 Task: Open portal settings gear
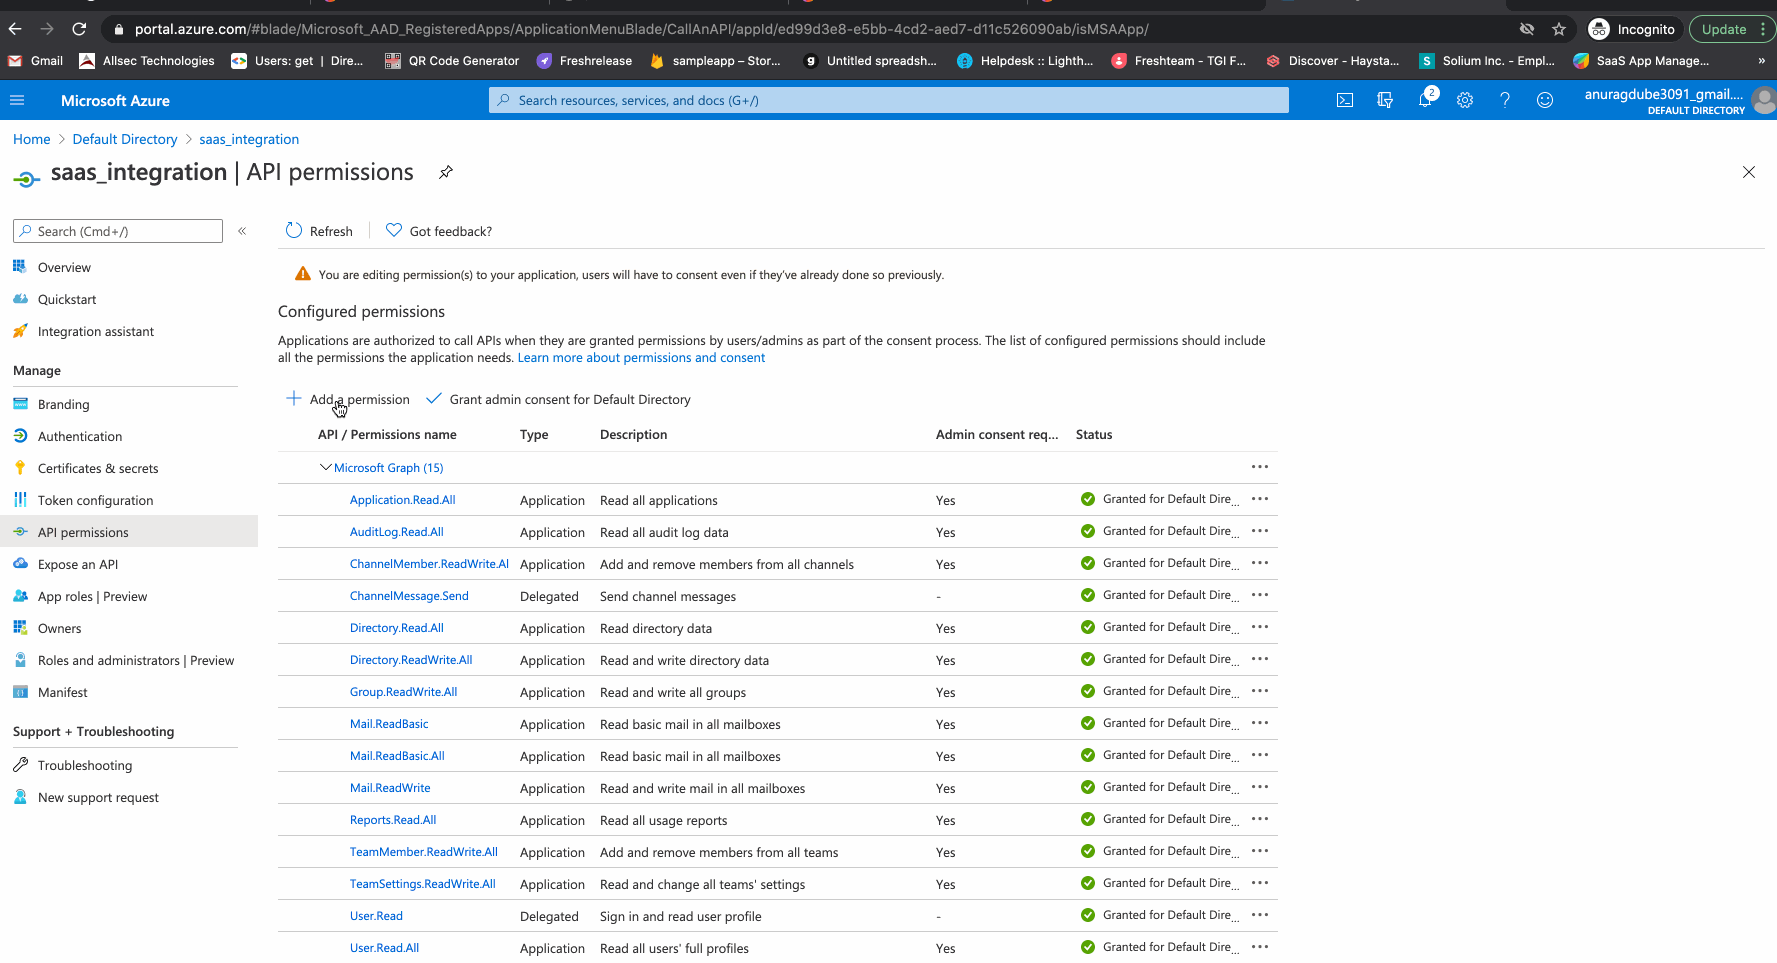(x=1465, y=100)
